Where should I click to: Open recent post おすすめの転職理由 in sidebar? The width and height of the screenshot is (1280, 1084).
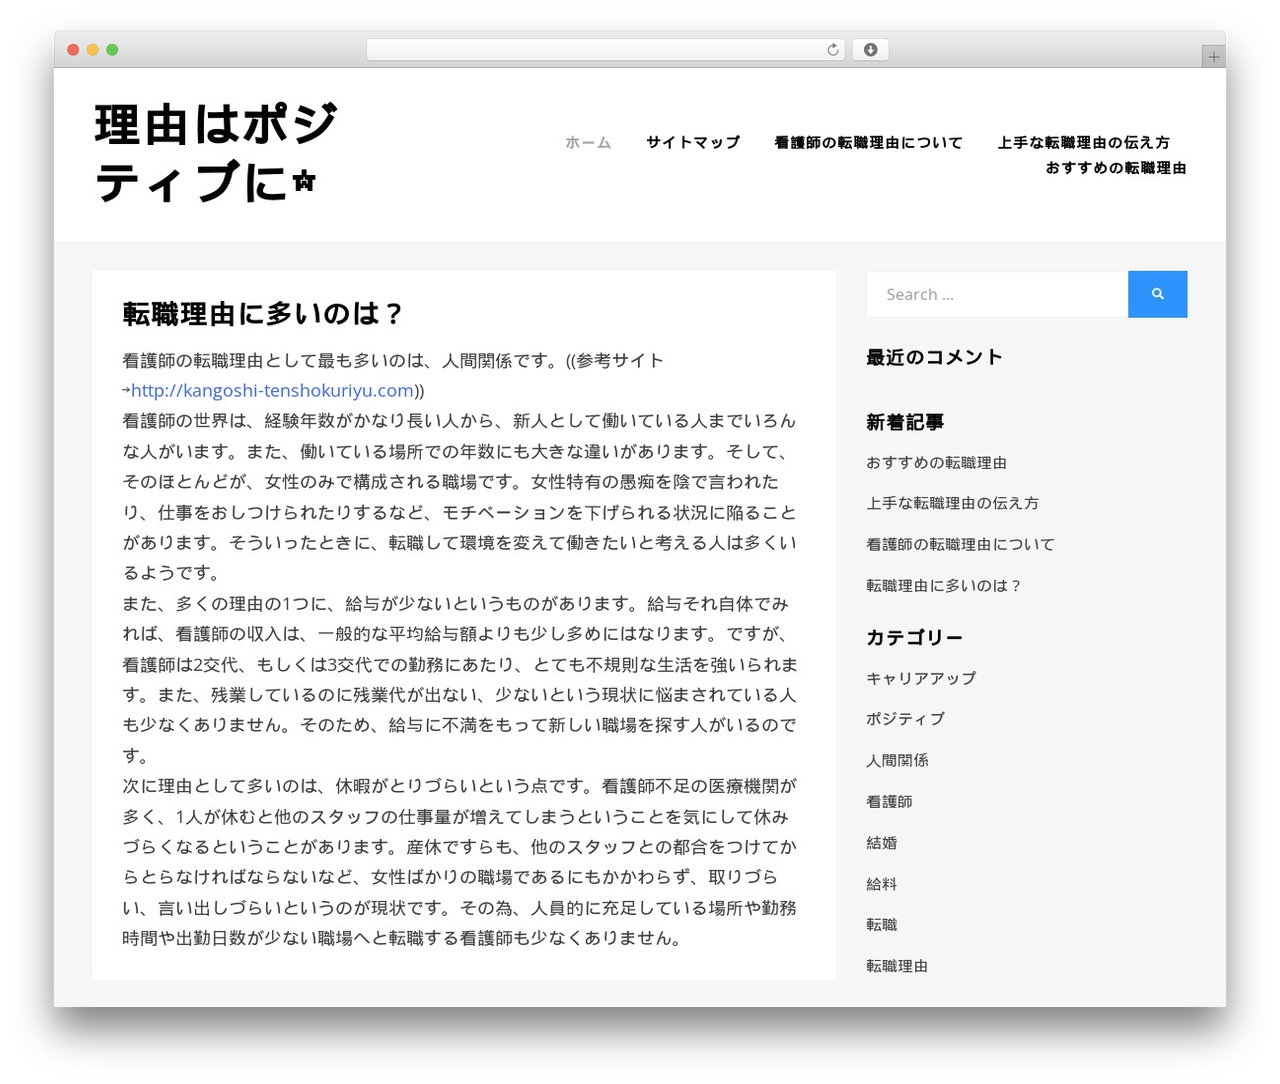[937, 462]
